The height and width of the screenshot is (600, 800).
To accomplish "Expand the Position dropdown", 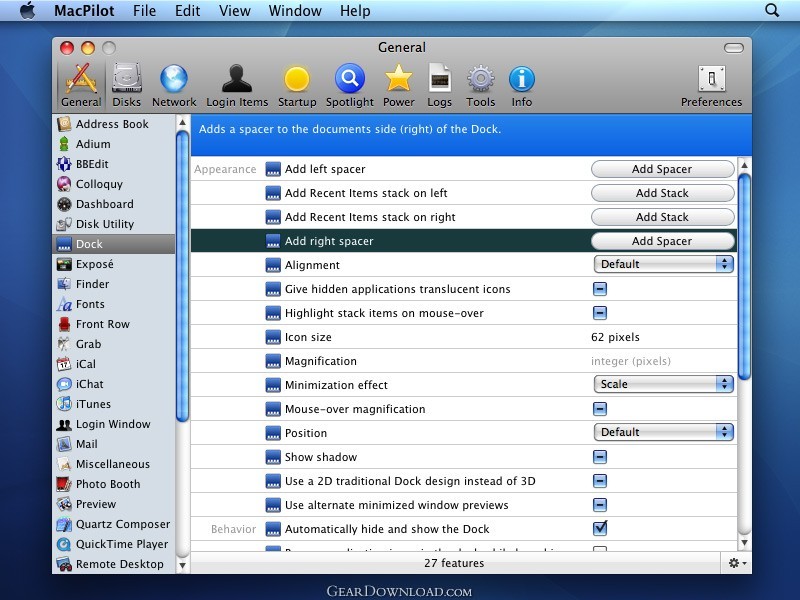I will pyautogui.click(x=663, y=433).
